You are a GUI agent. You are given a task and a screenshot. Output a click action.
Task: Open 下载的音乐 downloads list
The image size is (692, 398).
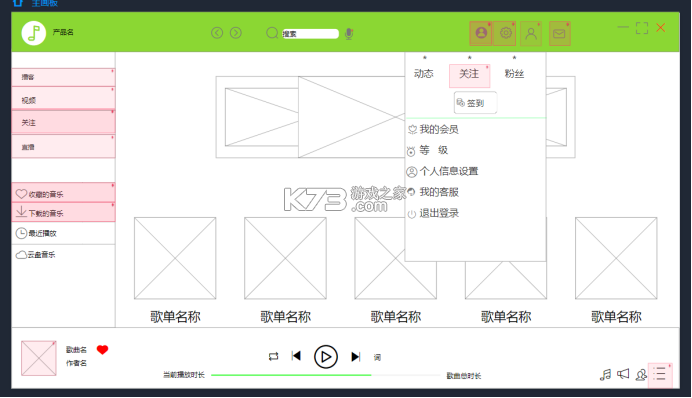pos(64,212)
